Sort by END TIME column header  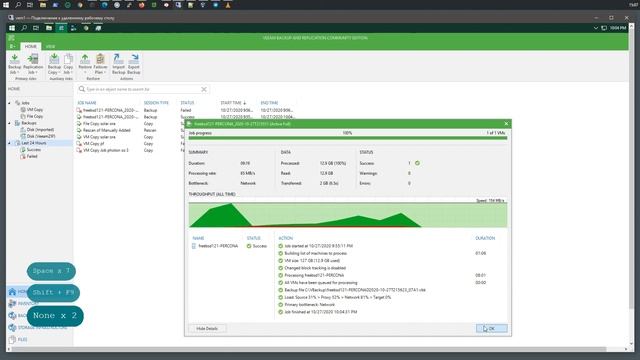(x=269, y=103)
